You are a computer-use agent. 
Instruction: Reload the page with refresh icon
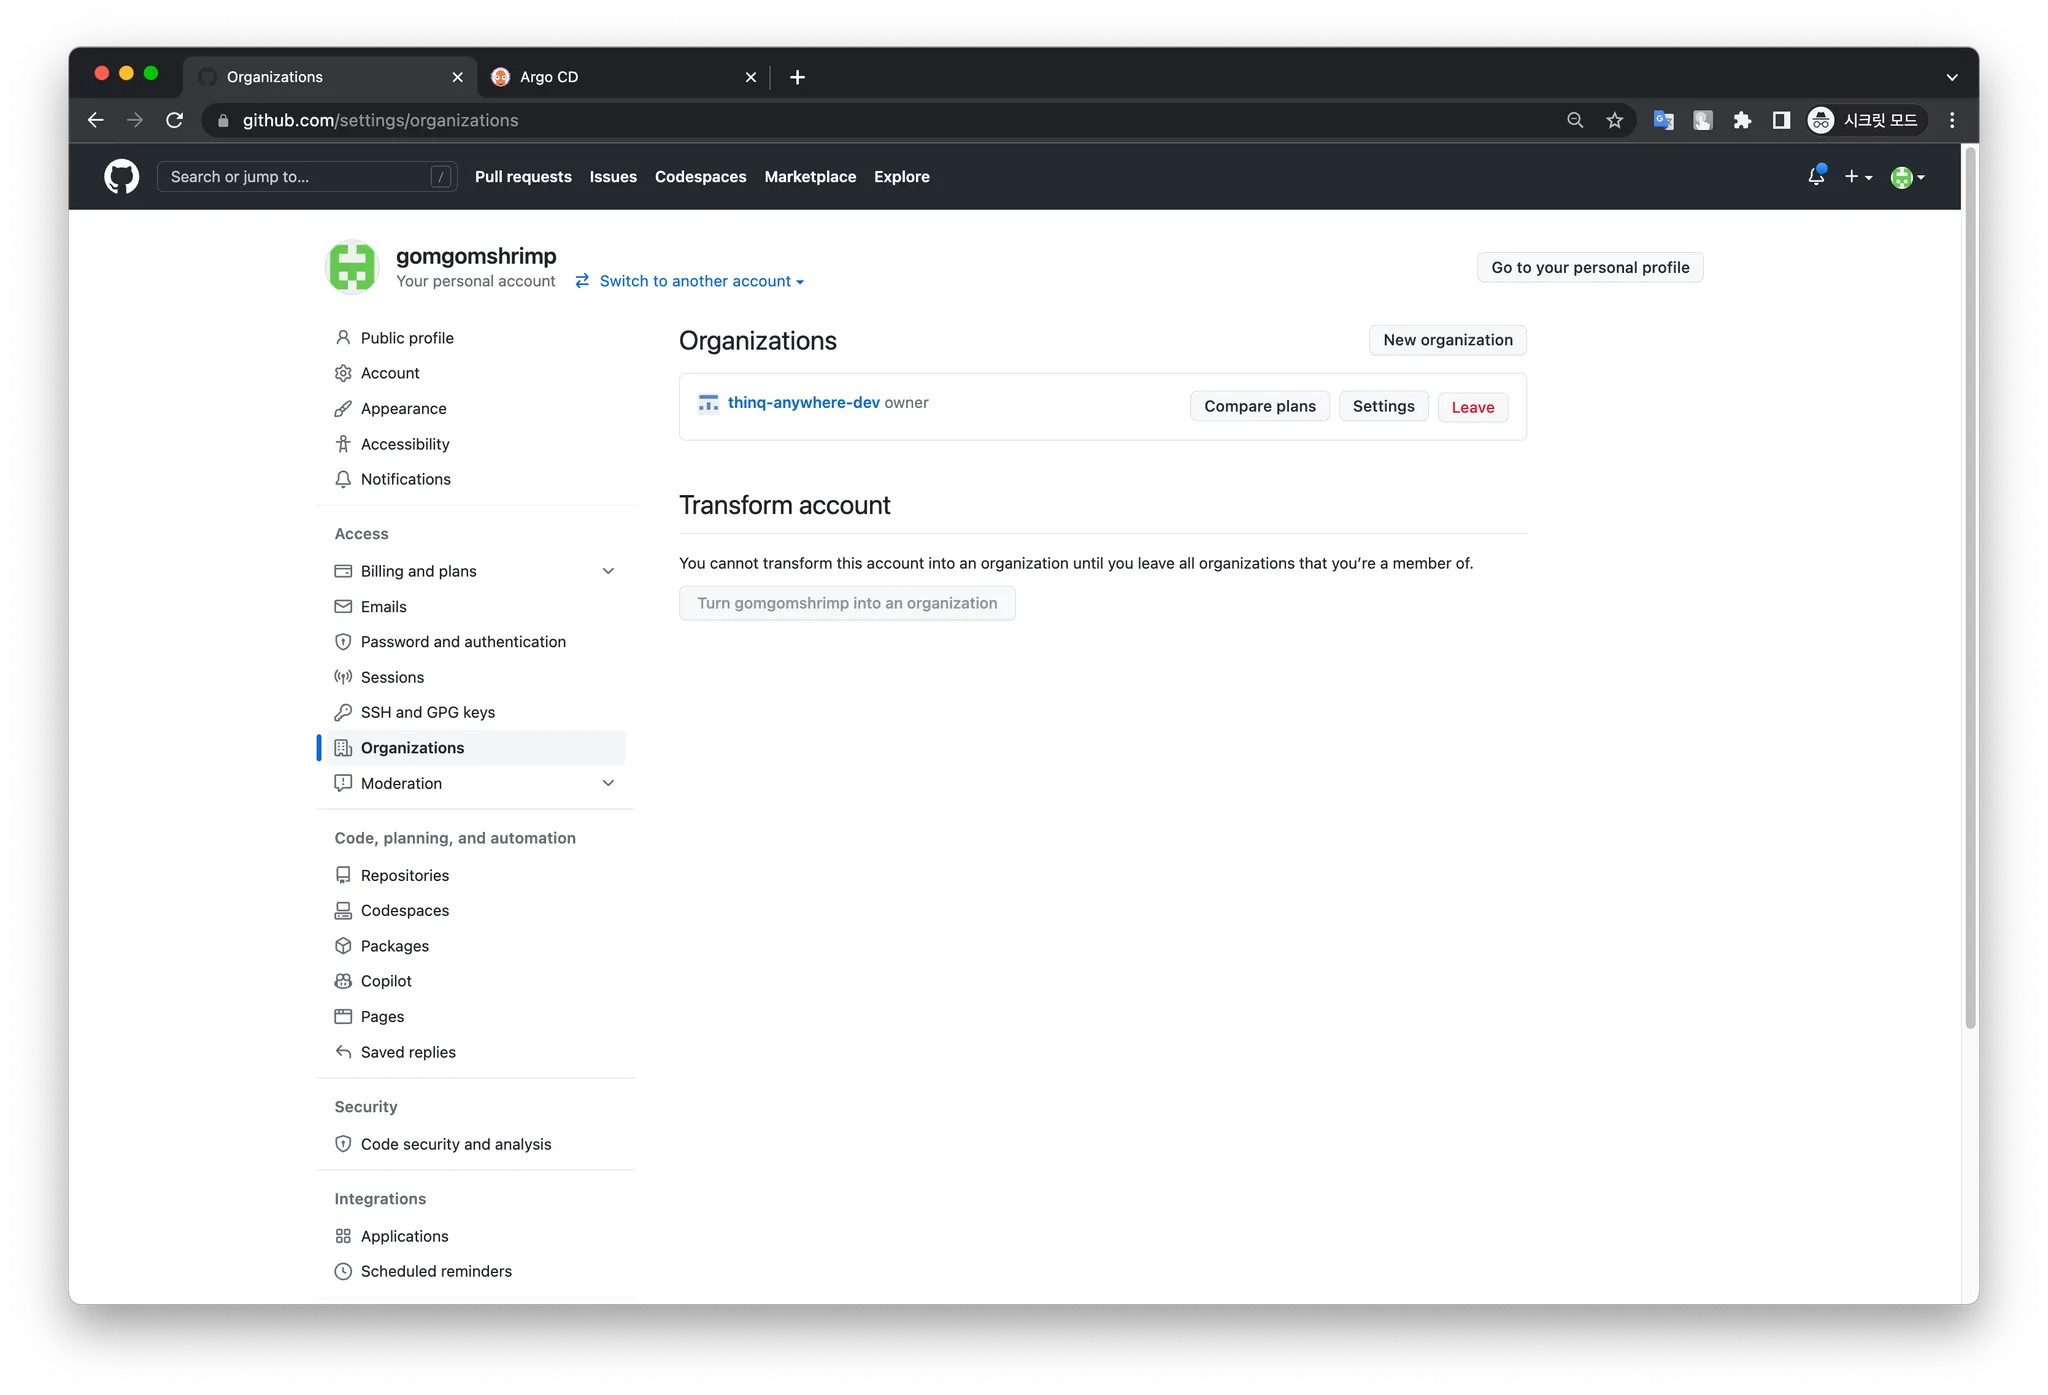(175, 121)
